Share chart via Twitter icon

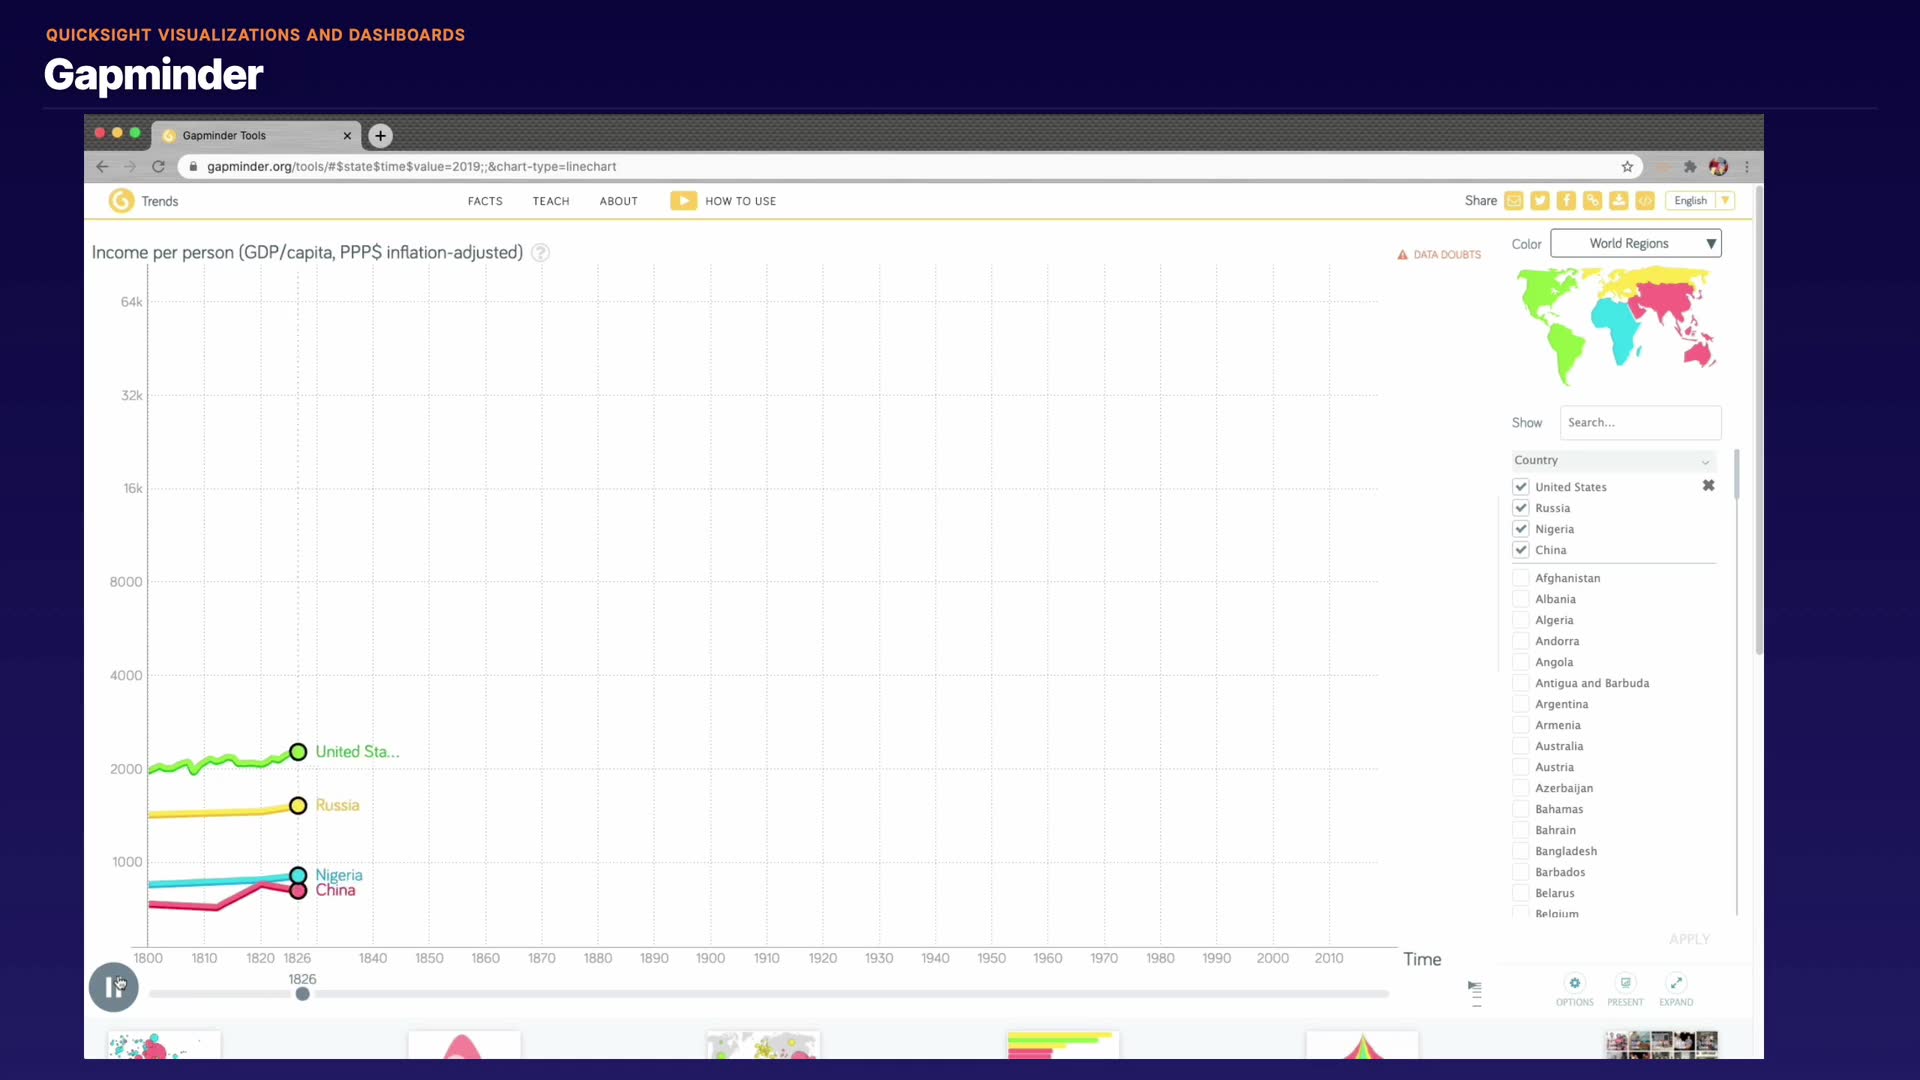tap(1540, 201)
